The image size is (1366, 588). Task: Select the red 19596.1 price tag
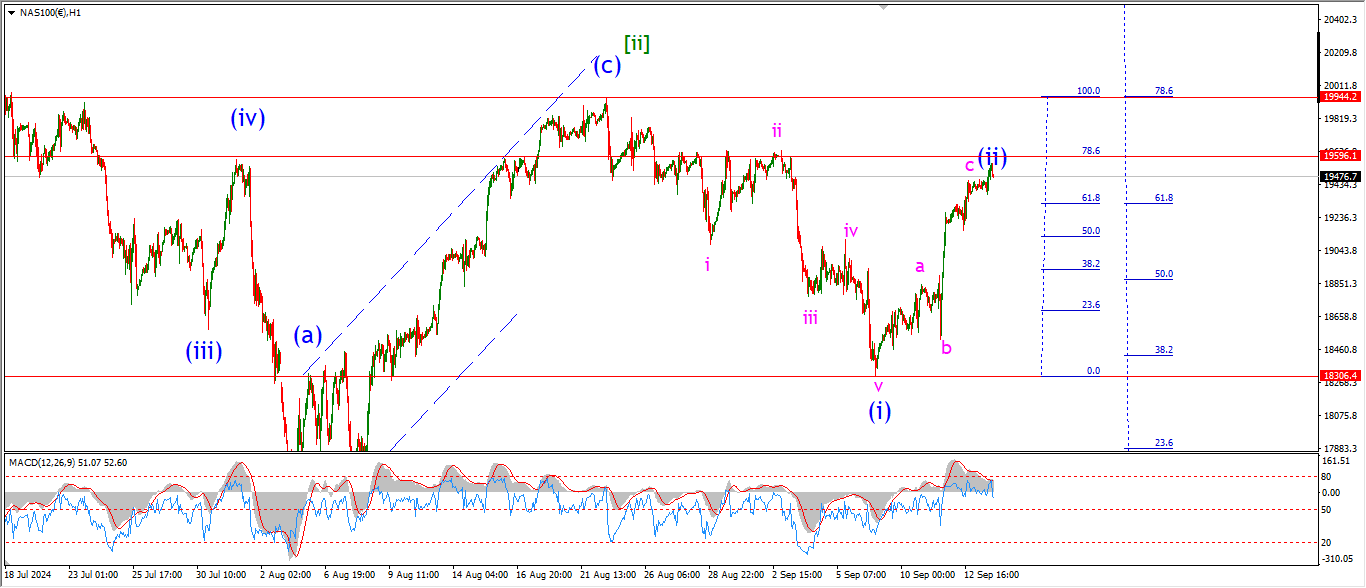click(1340, 156)
